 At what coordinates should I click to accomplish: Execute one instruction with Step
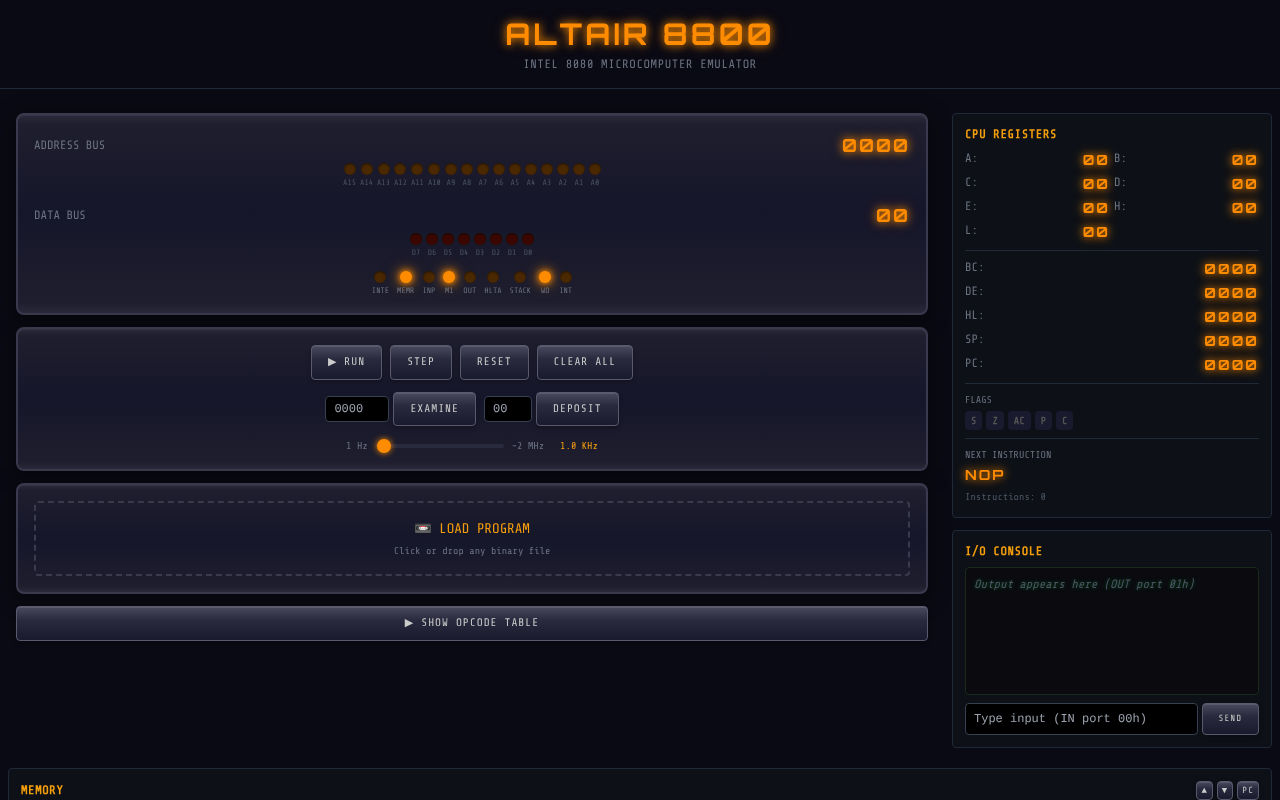click(x=421, y=362)
